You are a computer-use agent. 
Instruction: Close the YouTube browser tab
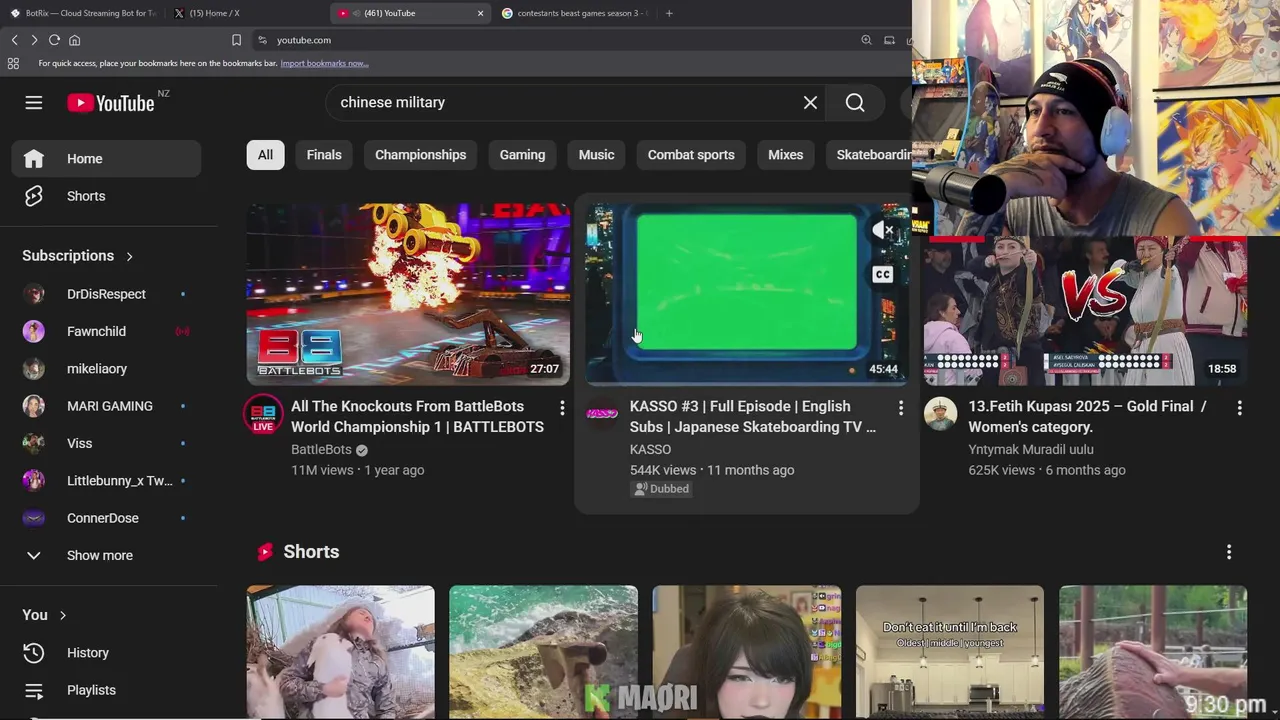click(x=480, y=13)
